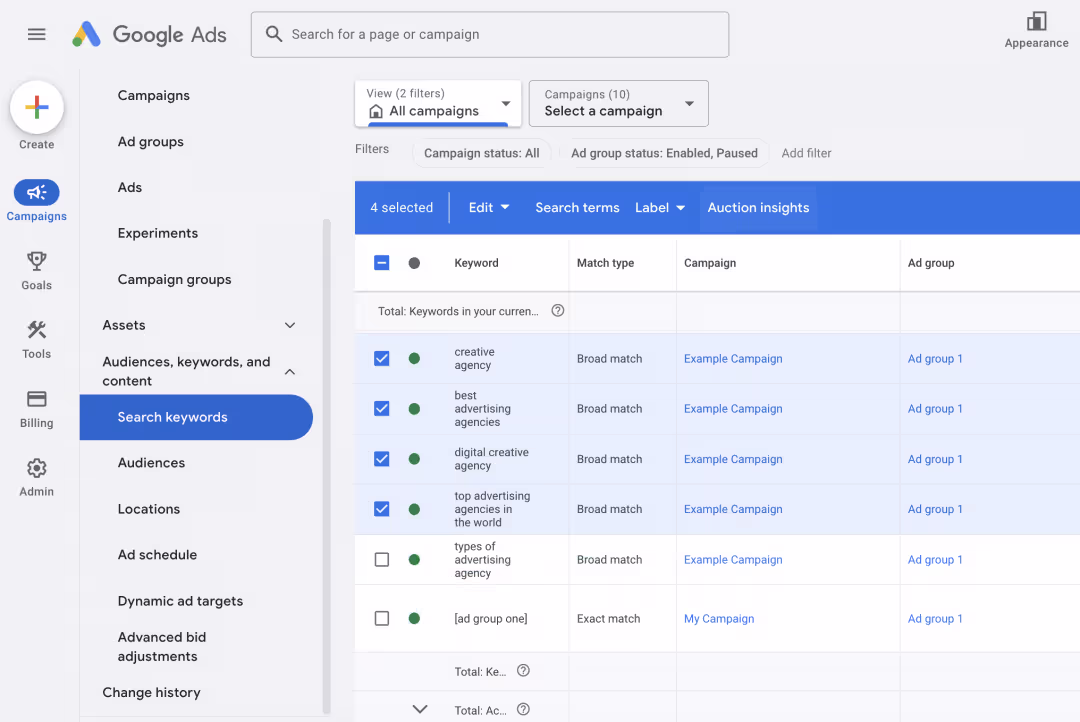This screenshot has height=722, width=1080.
Task: Open the Appearance settings icon
Action: pos(1036,21)
